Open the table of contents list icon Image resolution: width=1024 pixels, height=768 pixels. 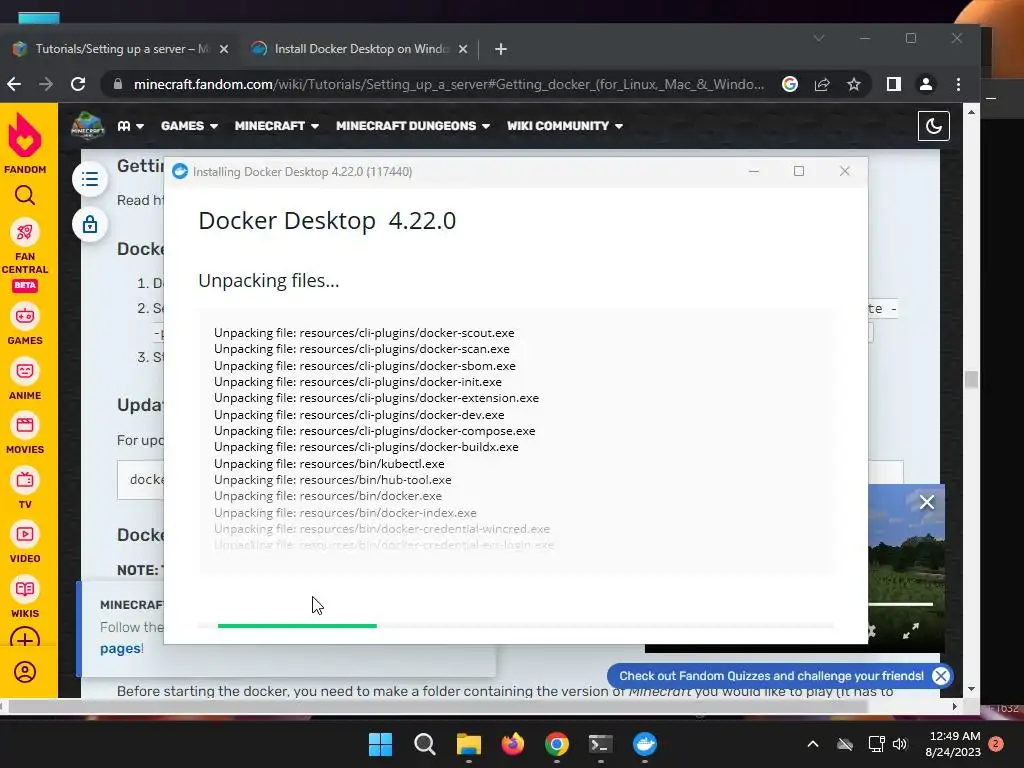[x=90, y=179]
